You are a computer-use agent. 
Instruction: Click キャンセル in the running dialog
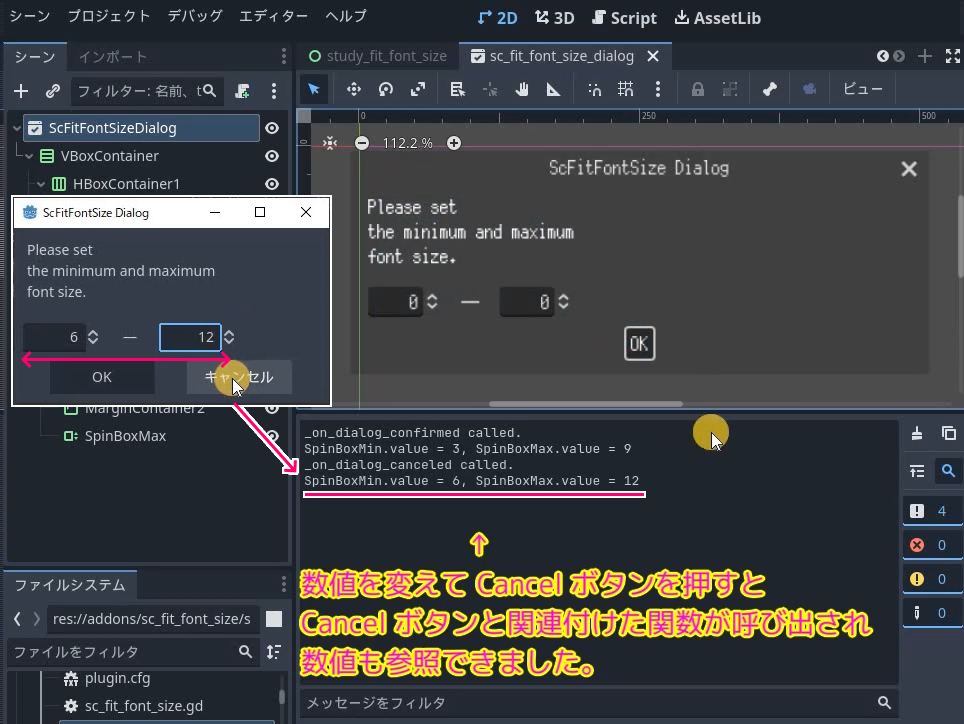click(239, 377)
